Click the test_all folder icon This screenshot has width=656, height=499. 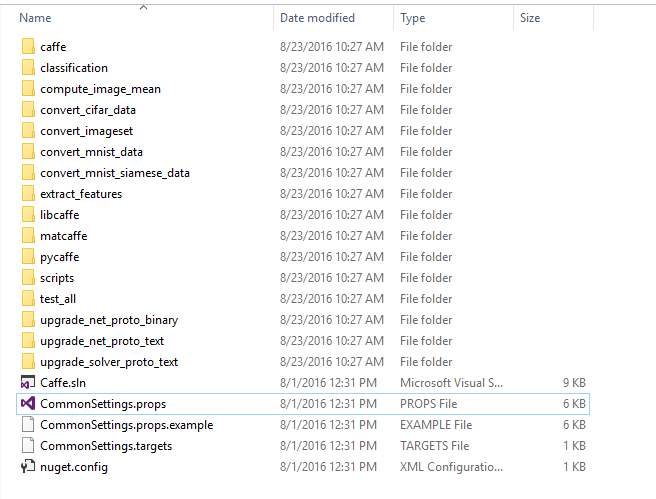pos(28,298)
